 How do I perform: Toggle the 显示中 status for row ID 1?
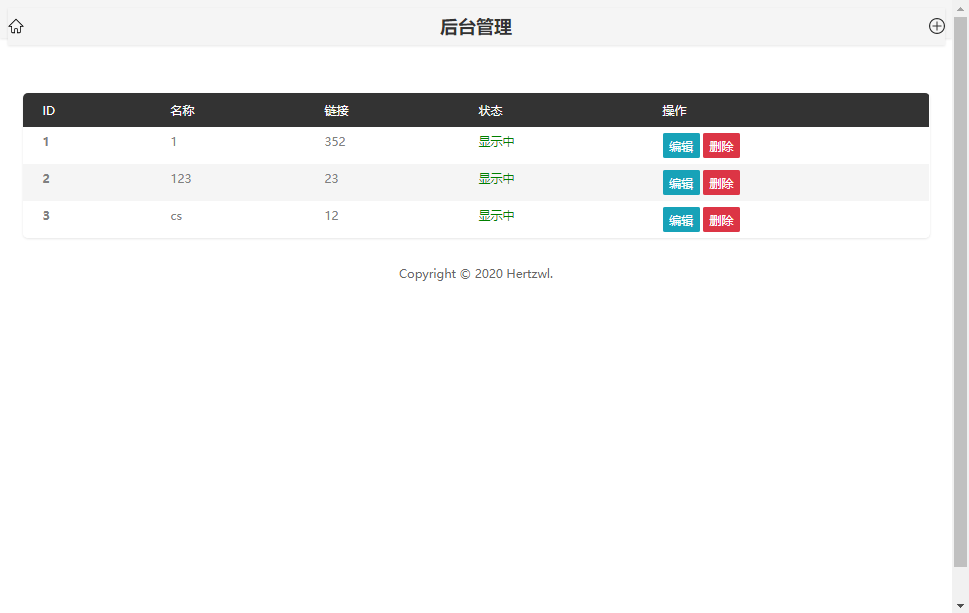coord(496,141)
